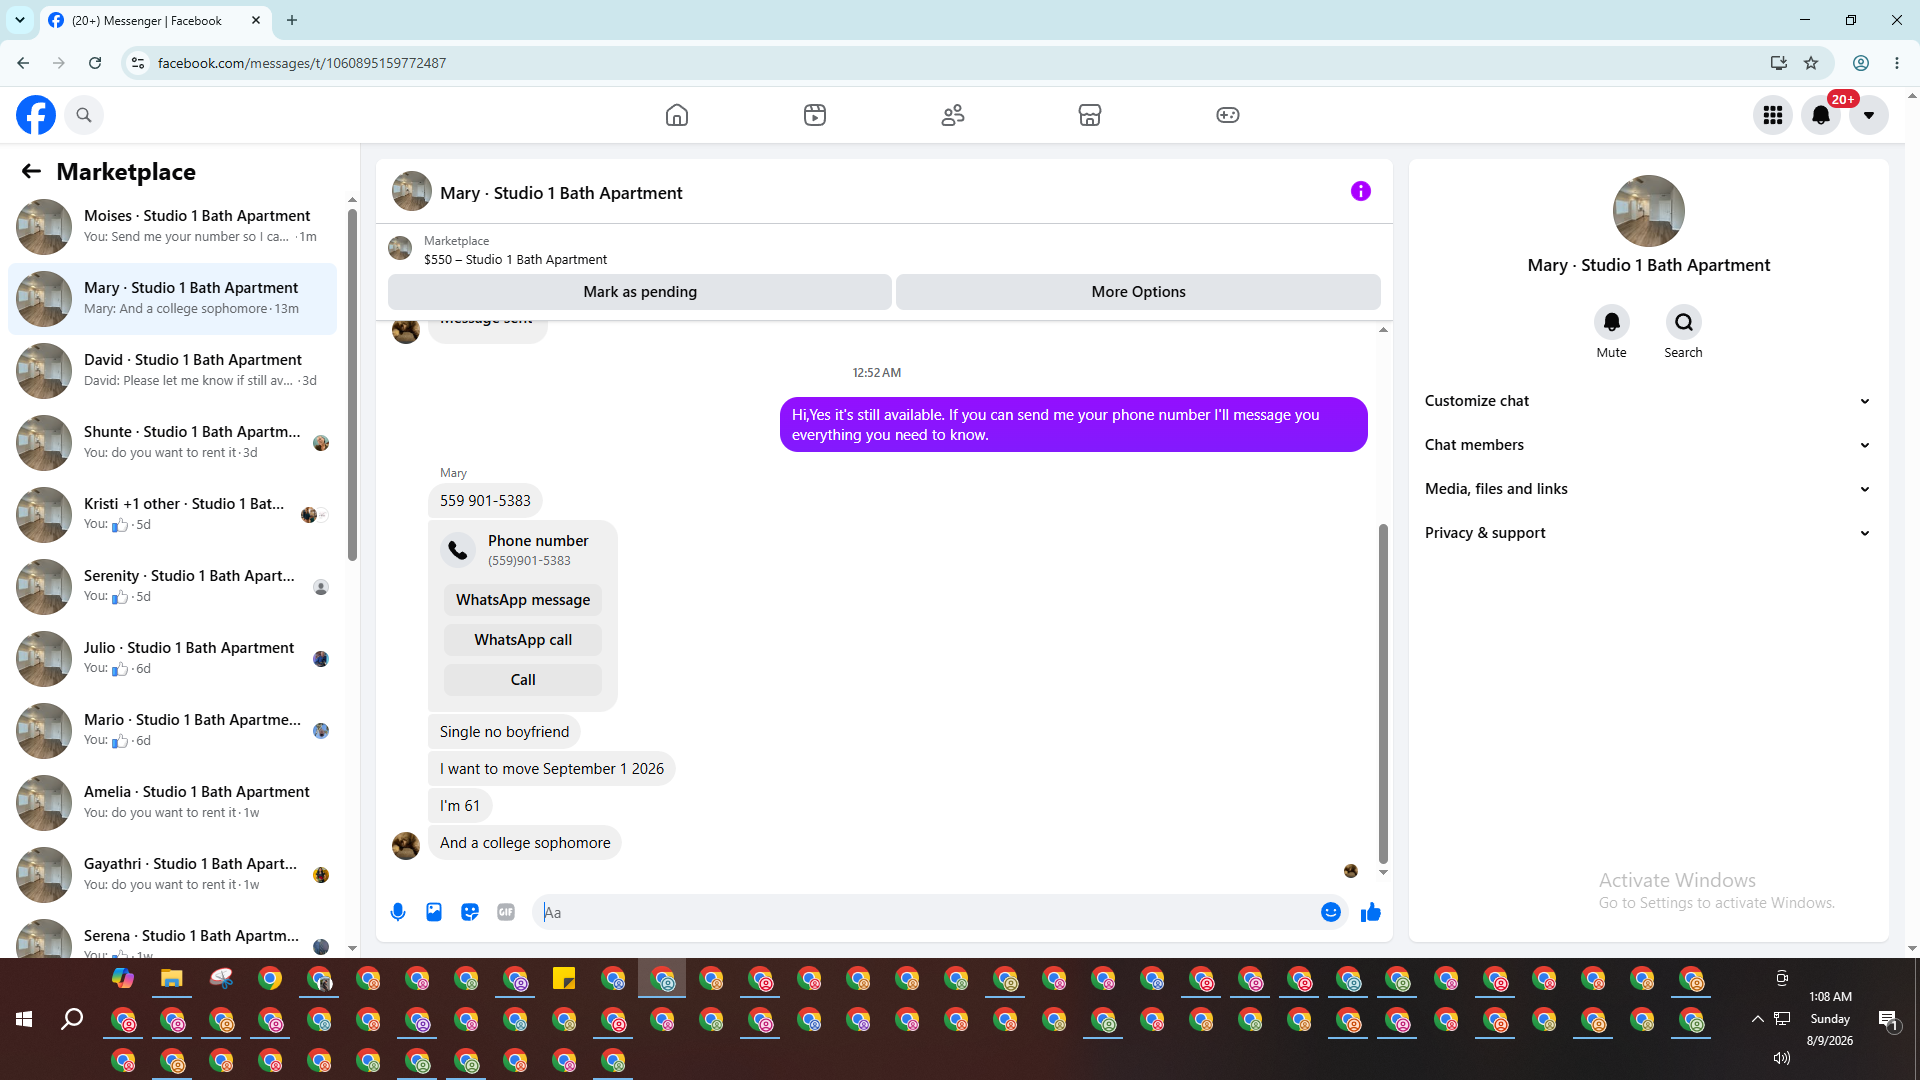
Task: Open the emoji picker smiley
Action: 1331,912
